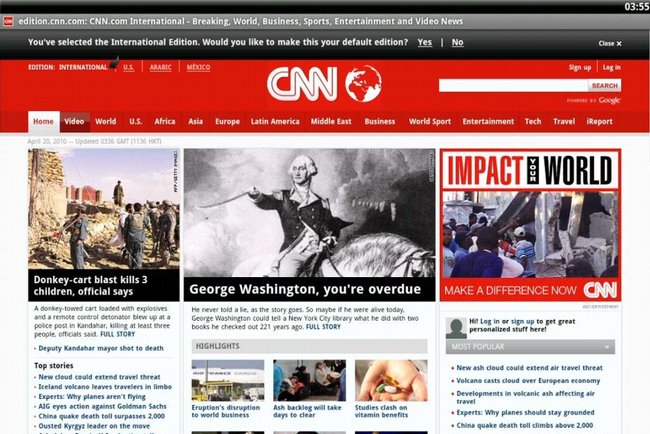The width and height of the screenshot is (650, 434).
Task: Open the Asia section
Action: coord(195,121)
